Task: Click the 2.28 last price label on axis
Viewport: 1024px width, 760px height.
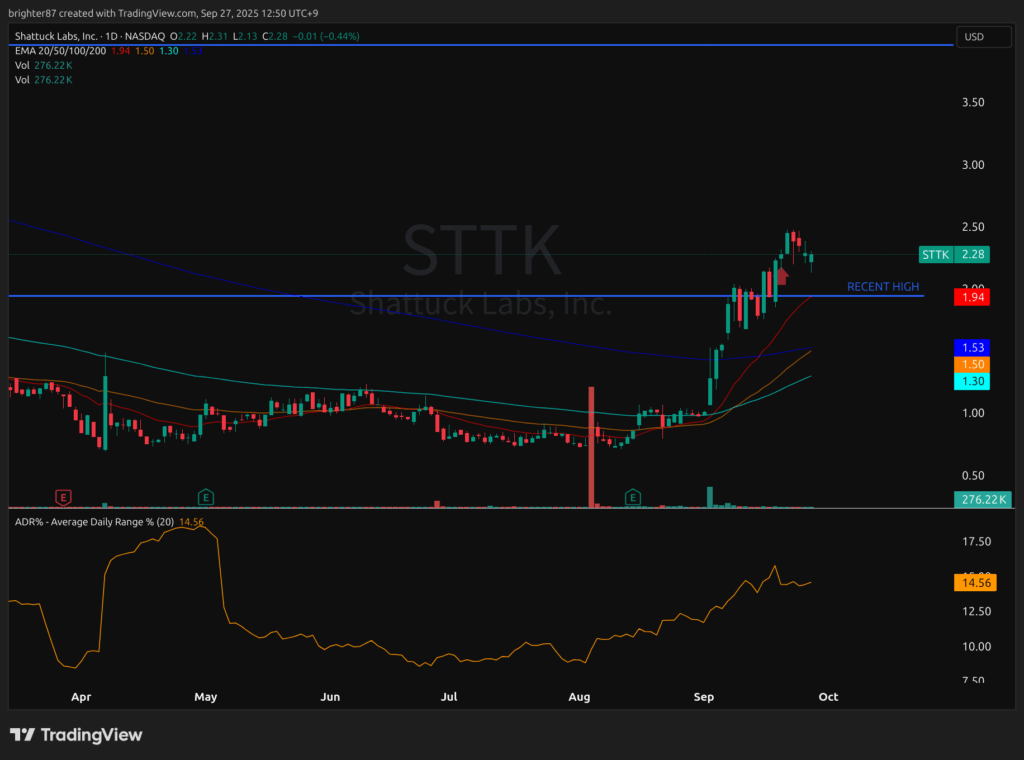Action: click(972, 255)
